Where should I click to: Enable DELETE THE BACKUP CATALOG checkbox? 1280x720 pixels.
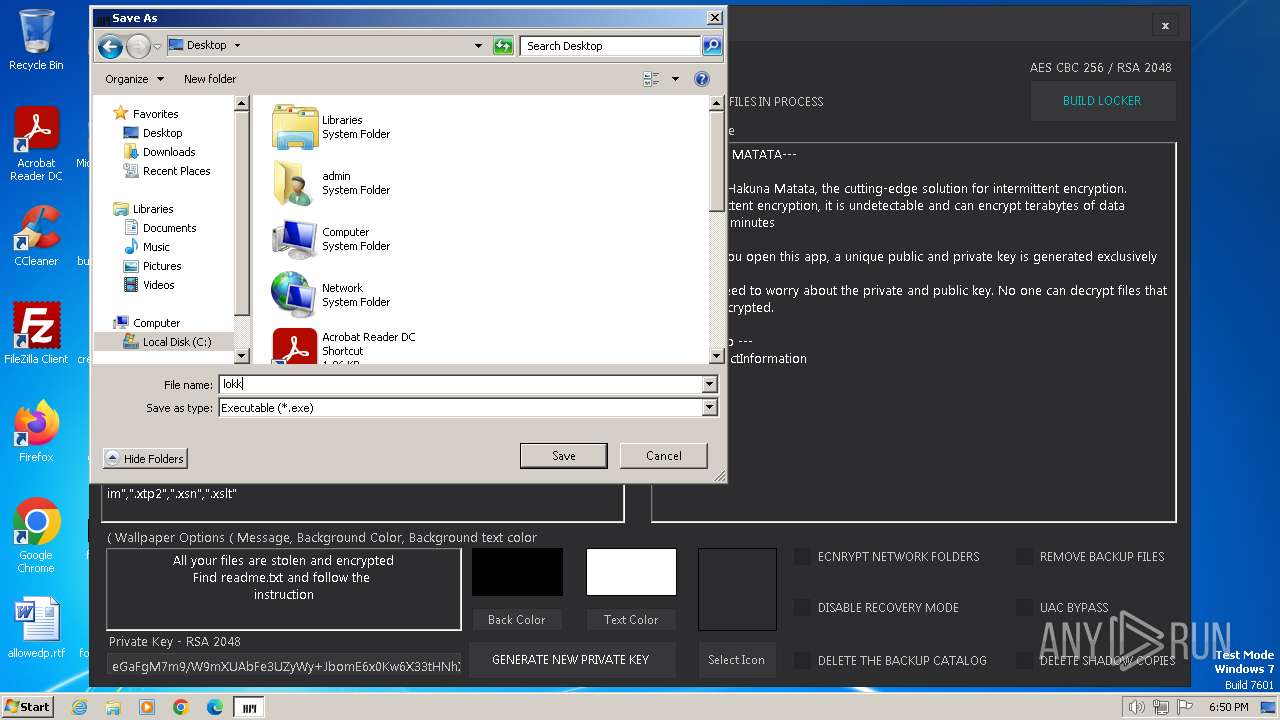click(x=802, y=661)
